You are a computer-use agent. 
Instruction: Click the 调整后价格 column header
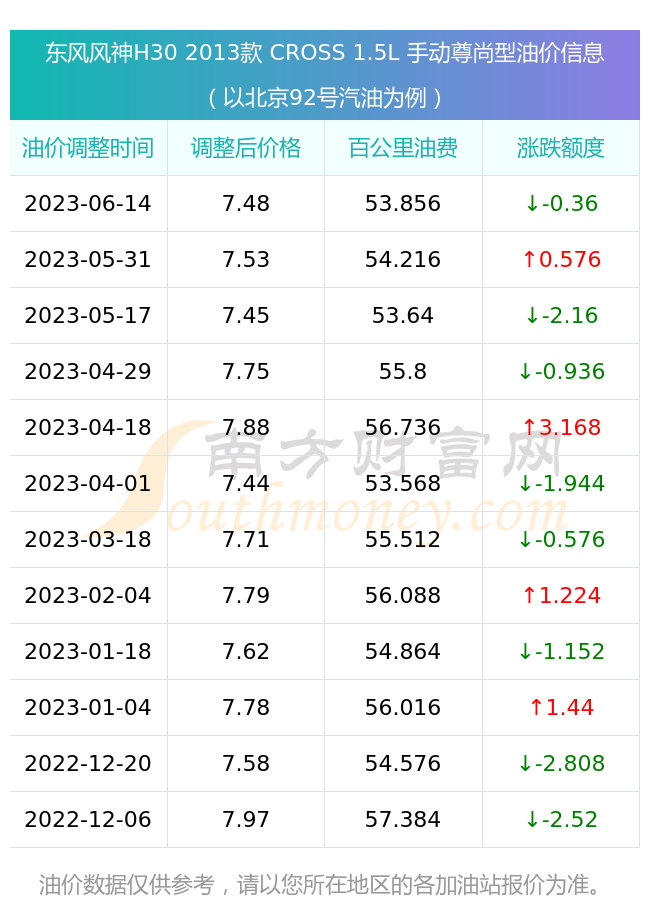(246, 148)
